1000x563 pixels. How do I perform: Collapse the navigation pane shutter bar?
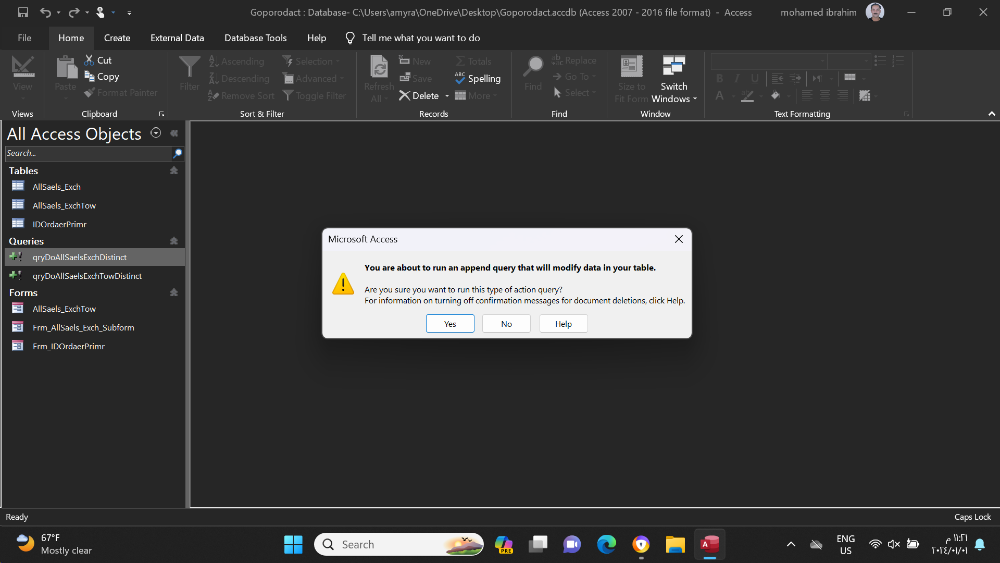(174, 133)
